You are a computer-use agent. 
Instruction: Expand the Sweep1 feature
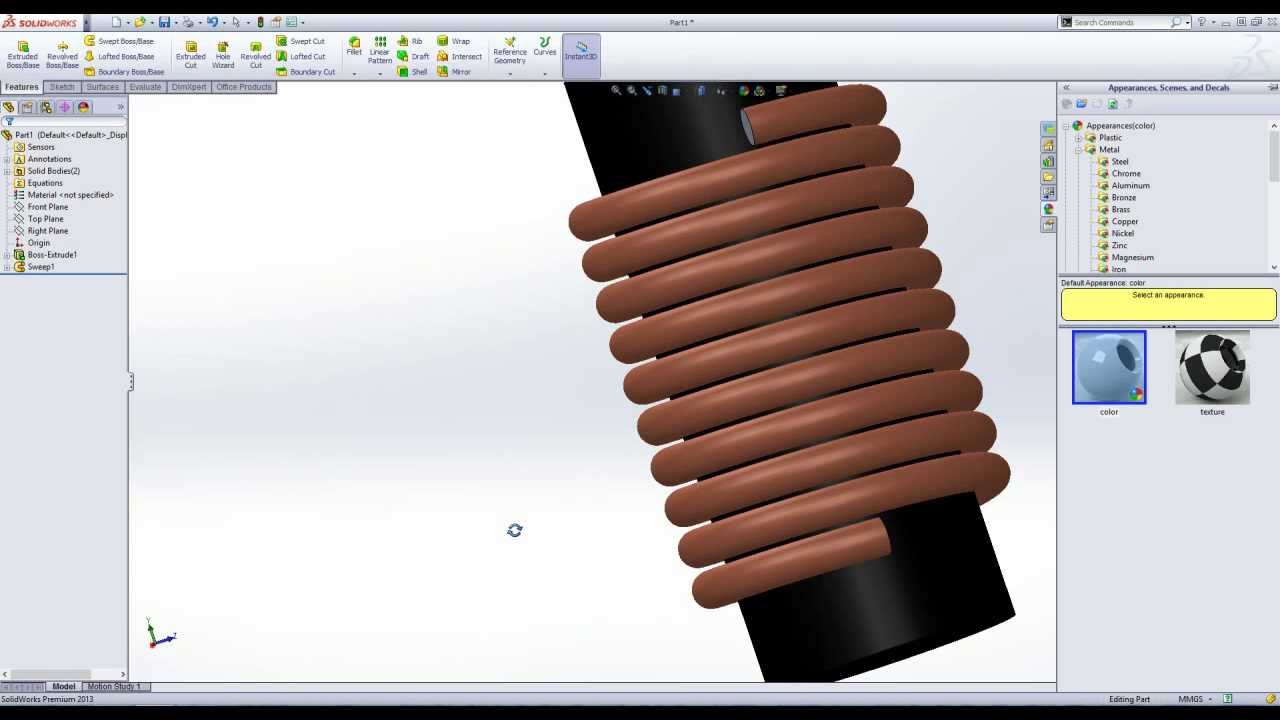coord(7,267)
